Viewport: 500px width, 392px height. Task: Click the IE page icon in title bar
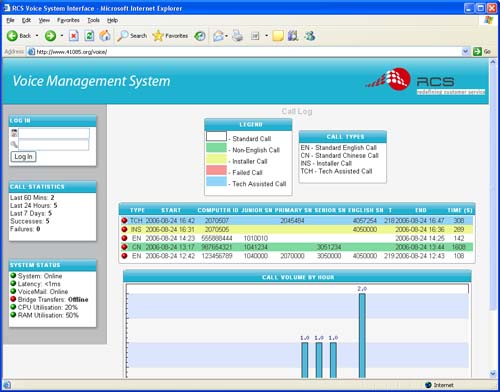6,8
